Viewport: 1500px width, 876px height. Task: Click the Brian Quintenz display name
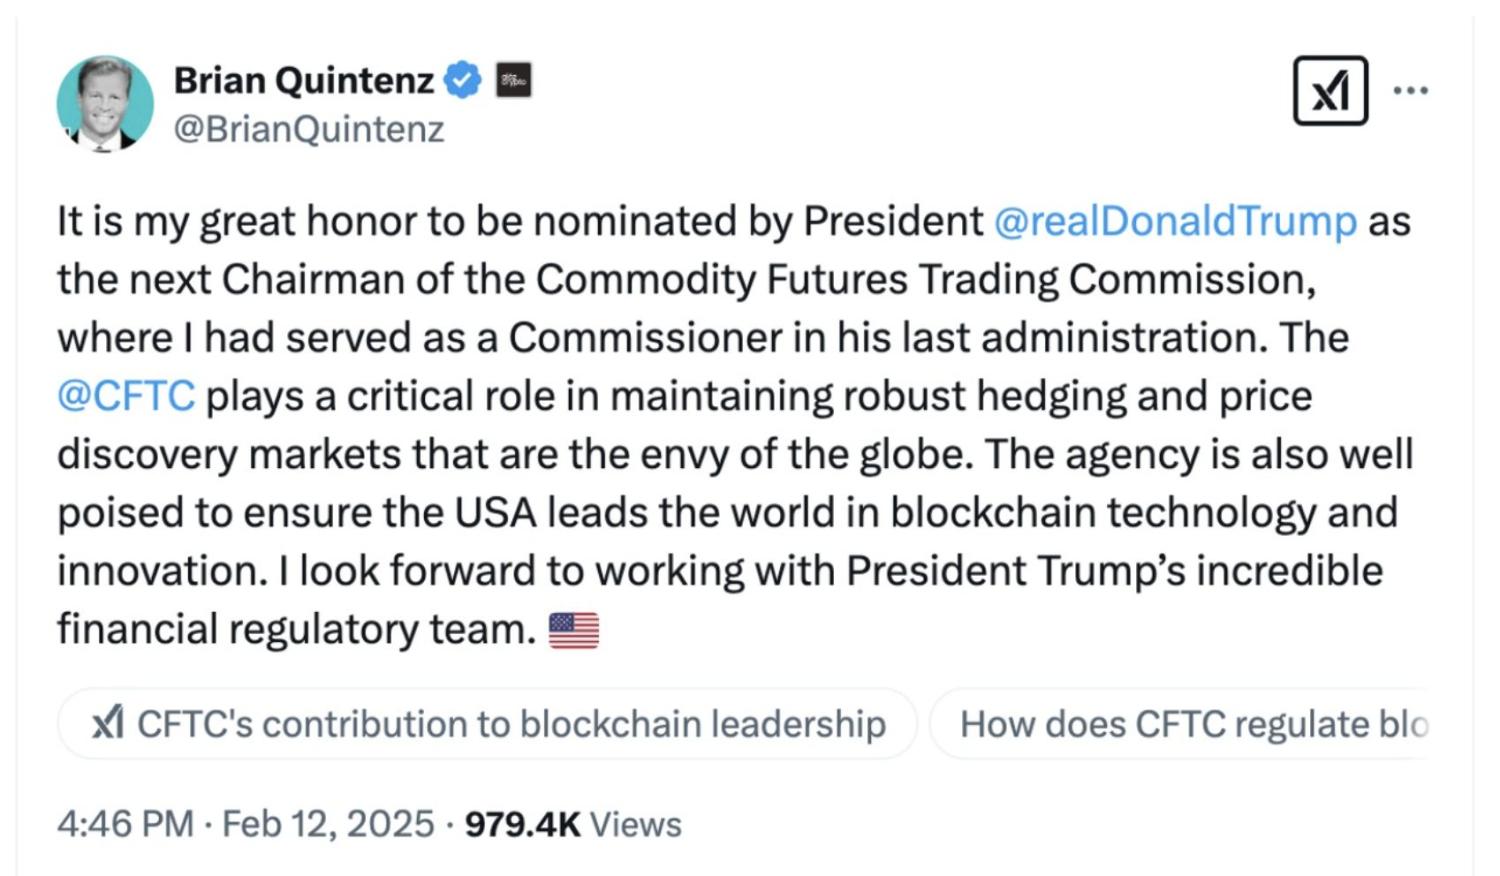(304, 80)
